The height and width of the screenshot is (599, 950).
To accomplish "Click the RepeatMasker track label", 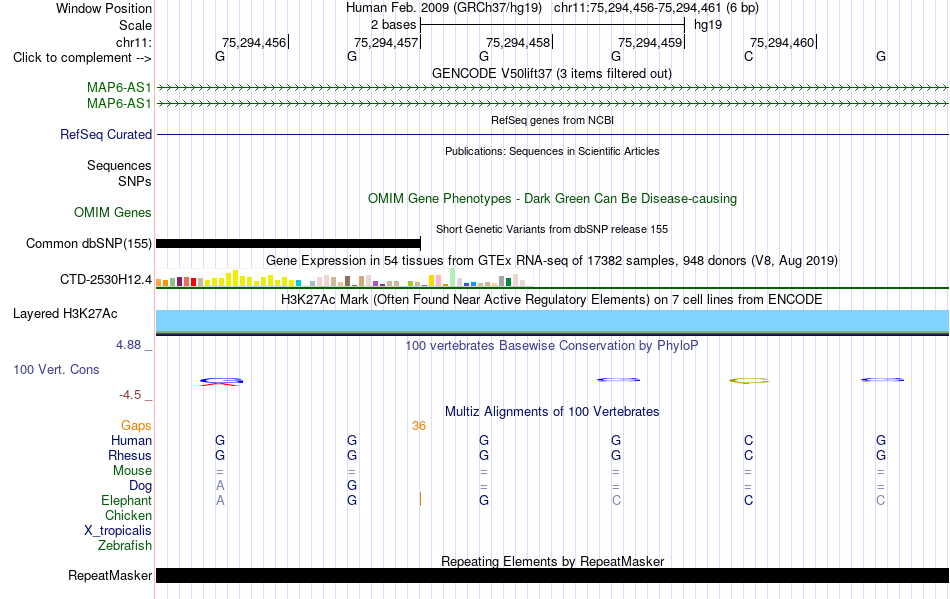I will pos(110,575).
